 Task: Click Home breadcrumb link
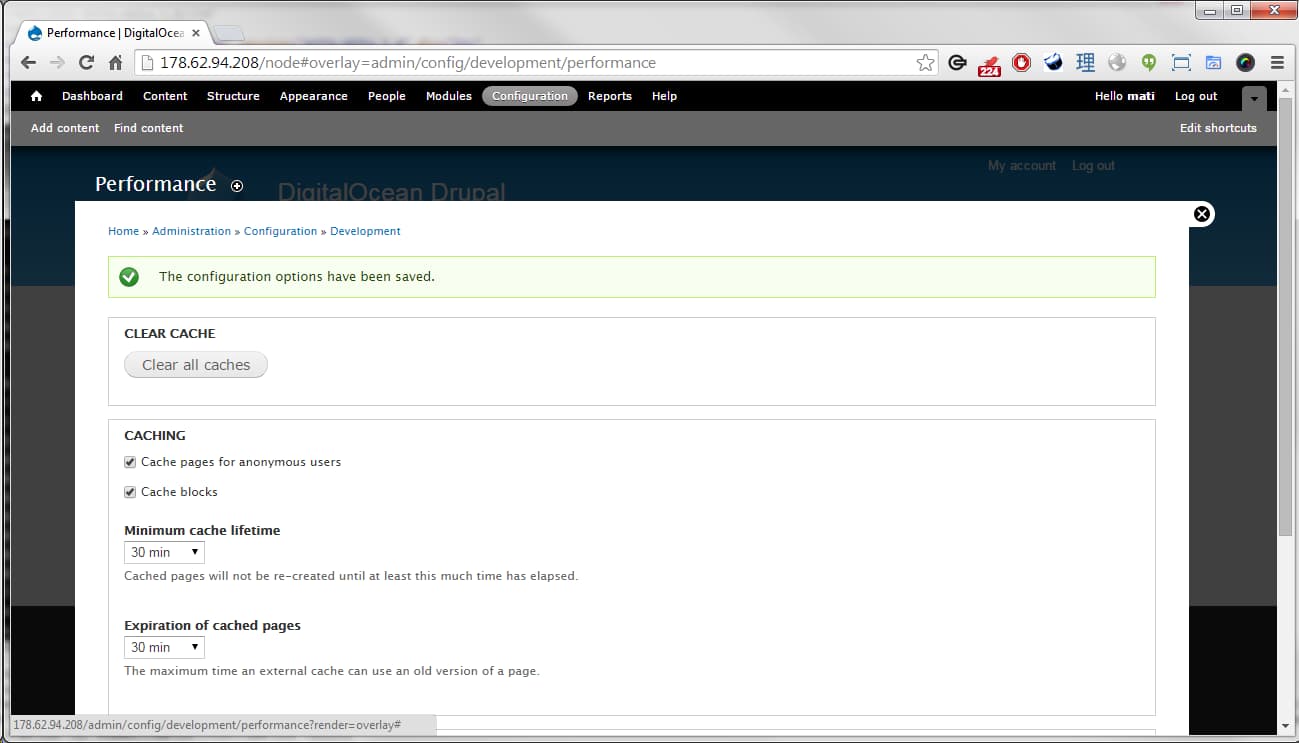point(124,231)
